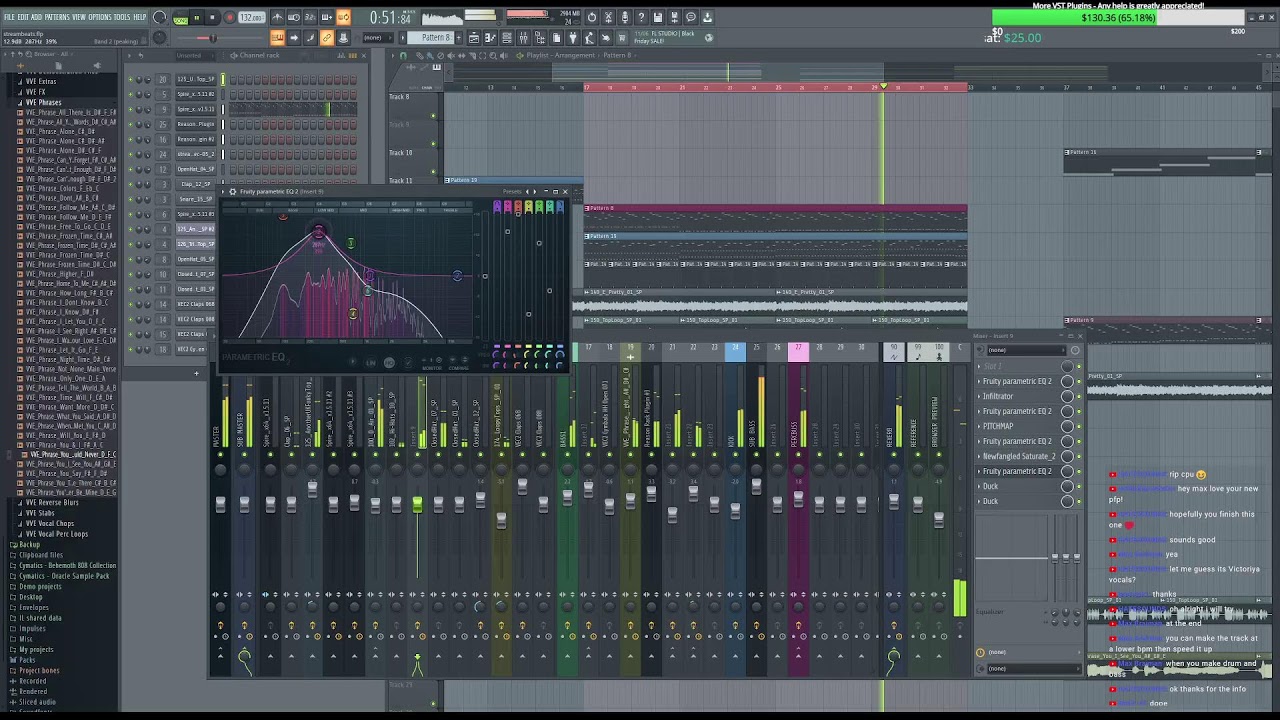Open the EDIT menu
1280x720 pixels.
click(x=23, y=17)
